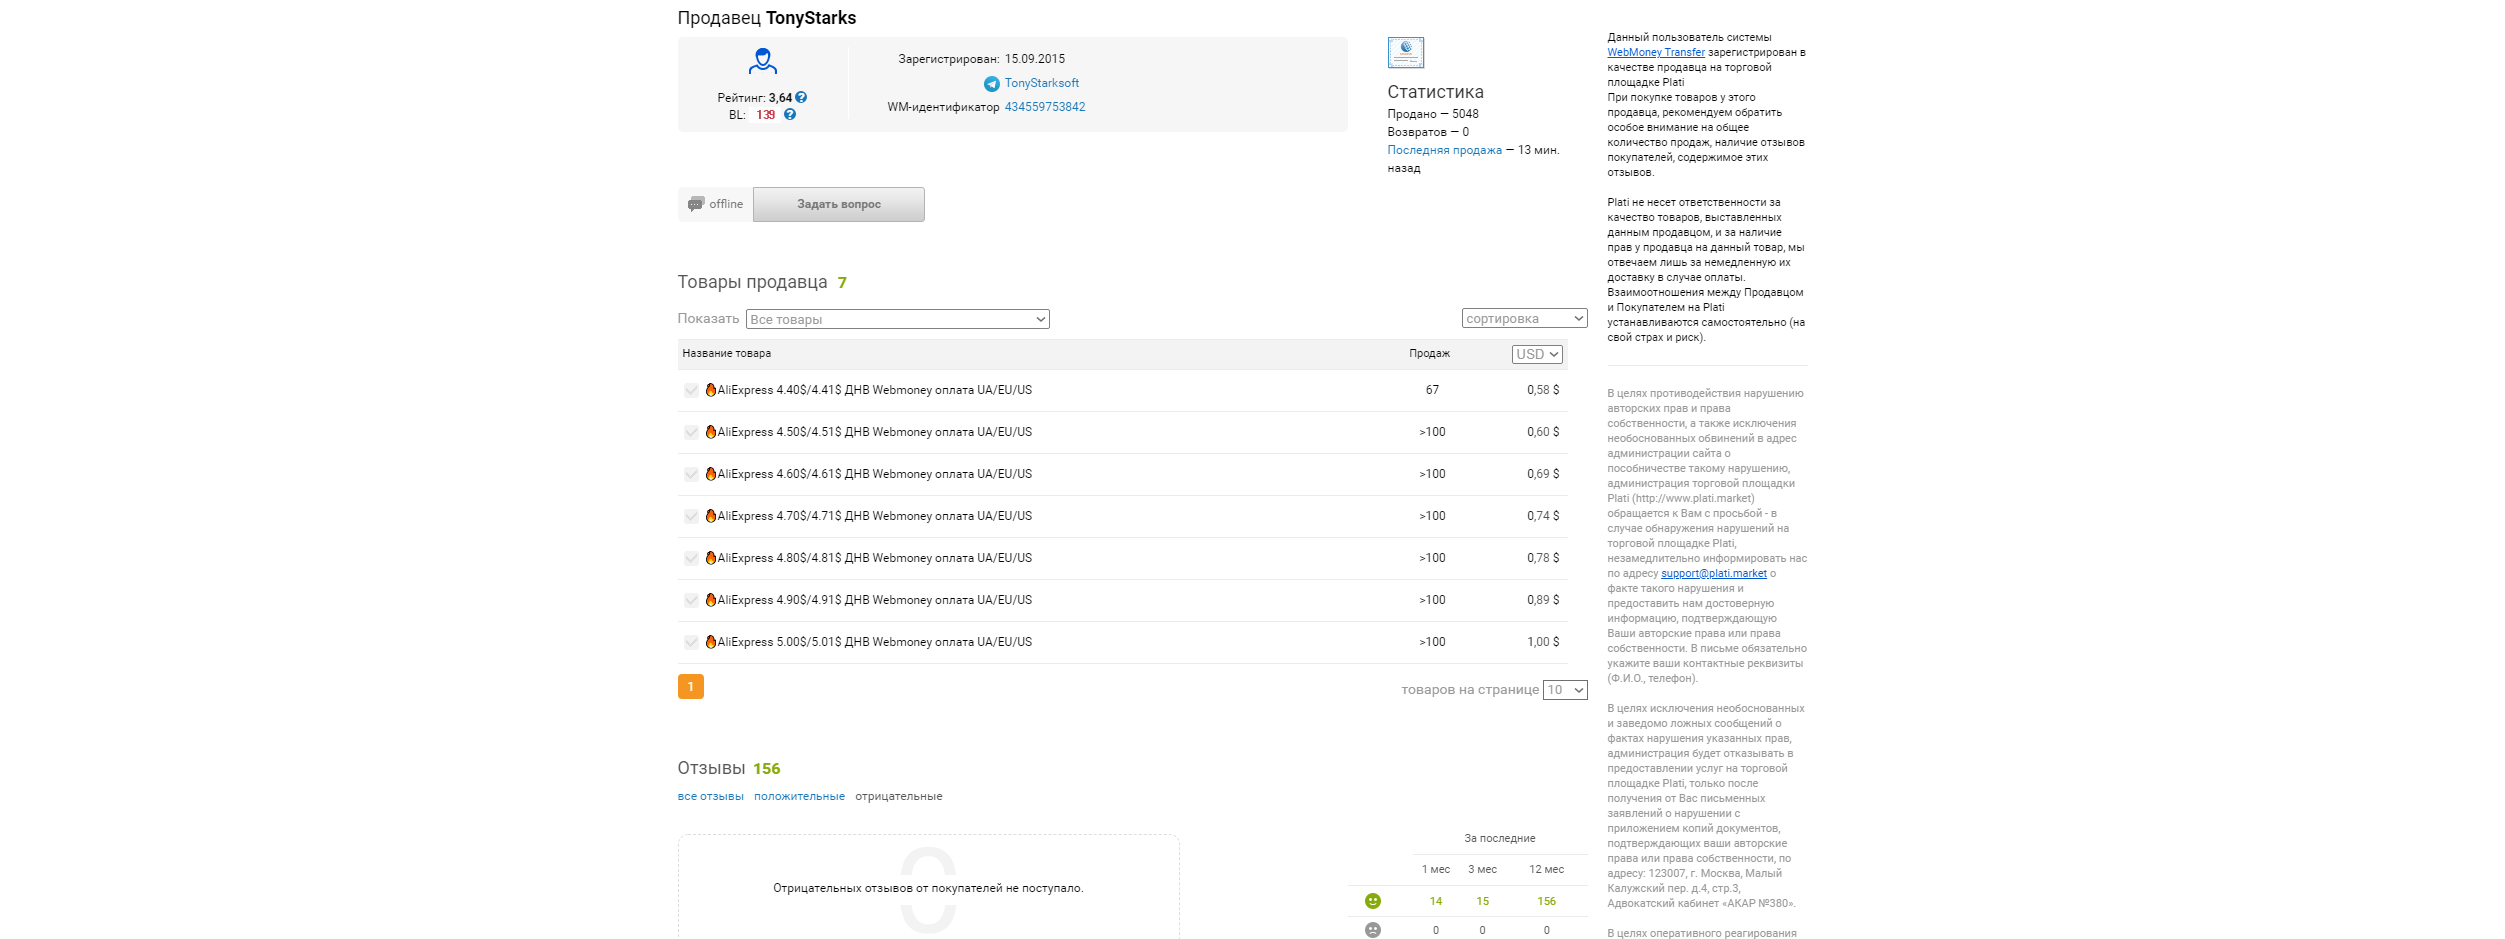Click the 'Продаж' column header
The height and width of the screenshot is (939, 2505).
[x=1429, y=353]
